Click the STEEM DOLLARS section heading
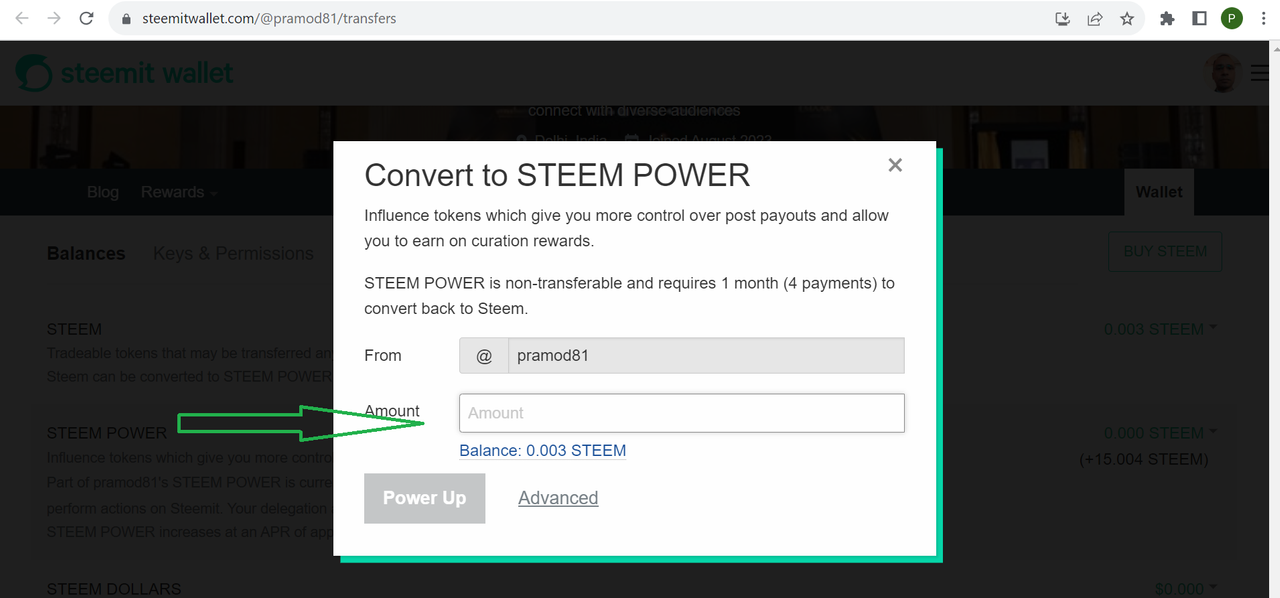1280x598 pixels. pos(114,589)
